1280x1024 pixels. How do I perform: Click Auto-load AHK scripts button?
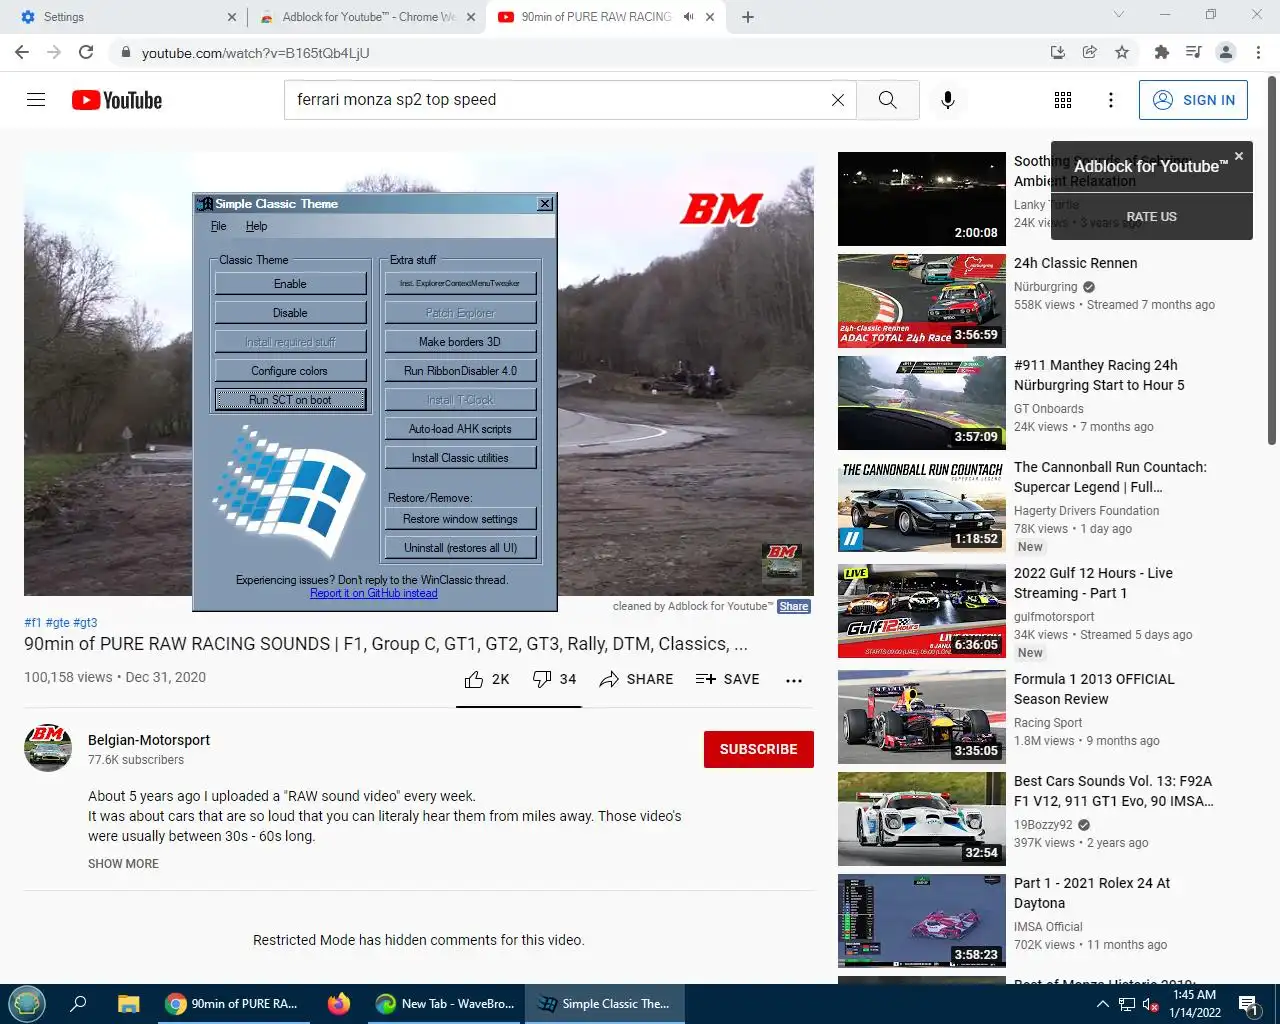[460, 429]
